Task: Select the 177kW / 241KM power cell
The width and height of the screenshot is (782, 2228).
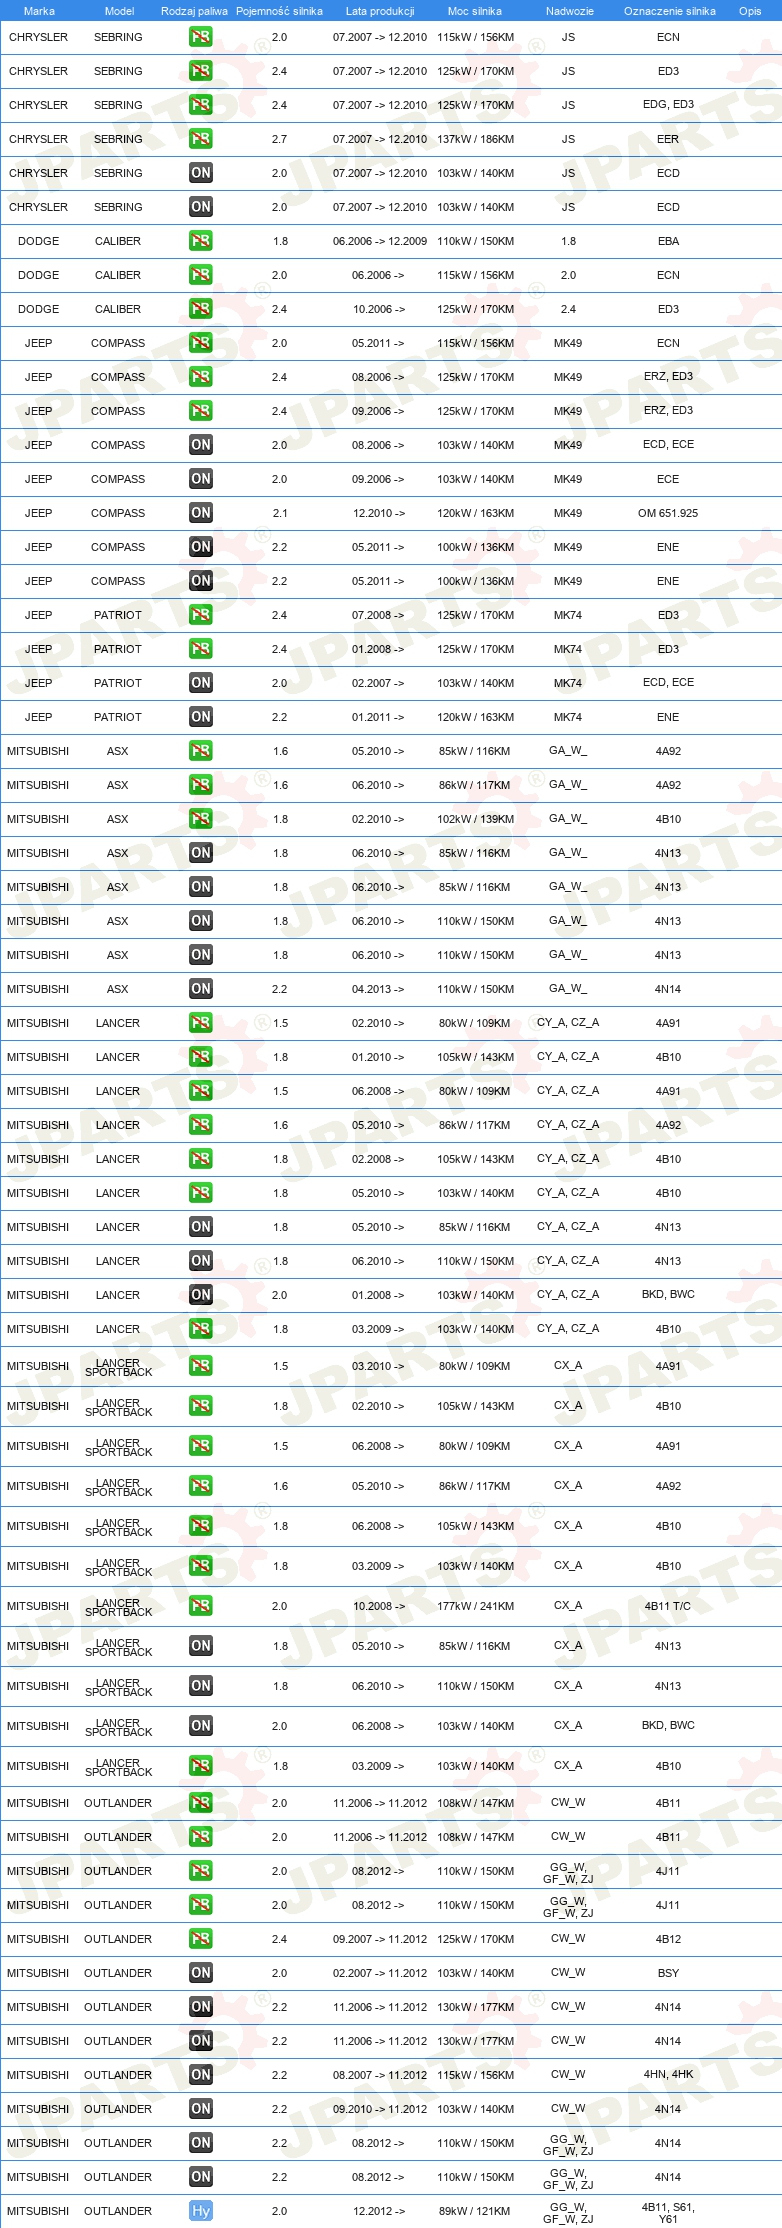Action: (475, 1606)
